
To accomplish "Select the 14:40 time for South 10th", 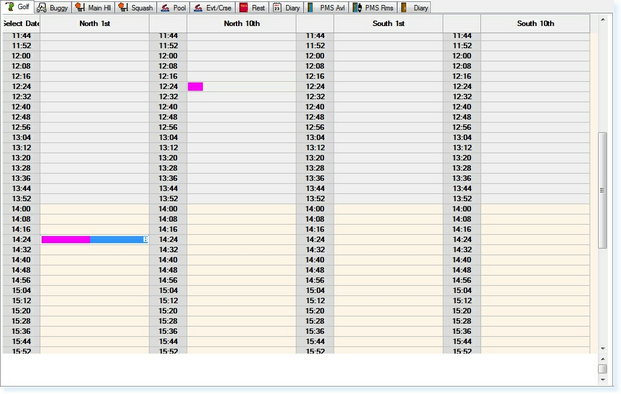I will (x=462, y=260).
